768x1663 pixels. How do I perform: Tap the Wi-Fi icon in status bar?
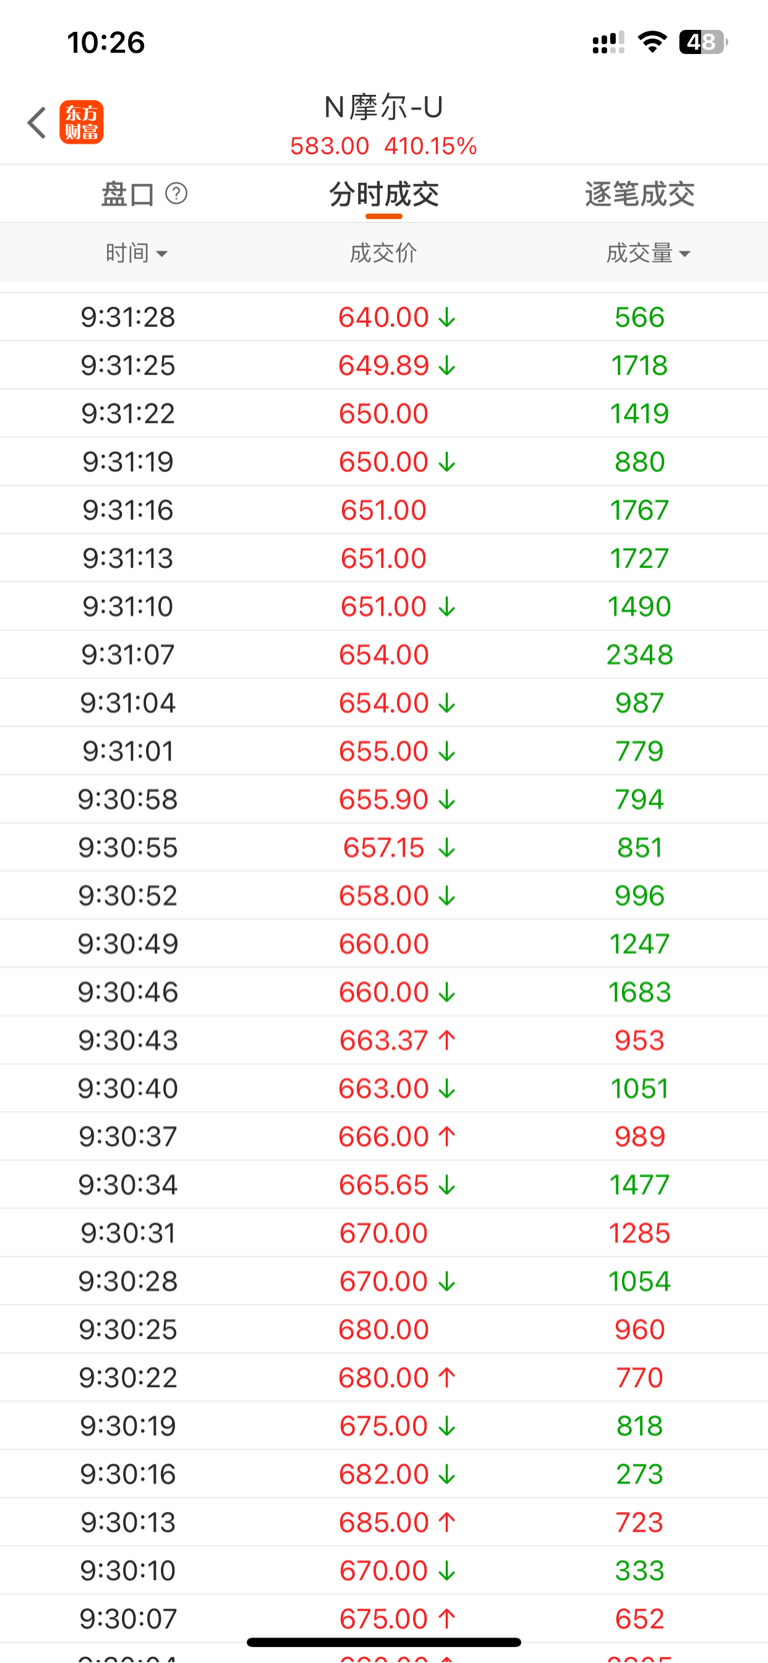(x=652, y=42)
